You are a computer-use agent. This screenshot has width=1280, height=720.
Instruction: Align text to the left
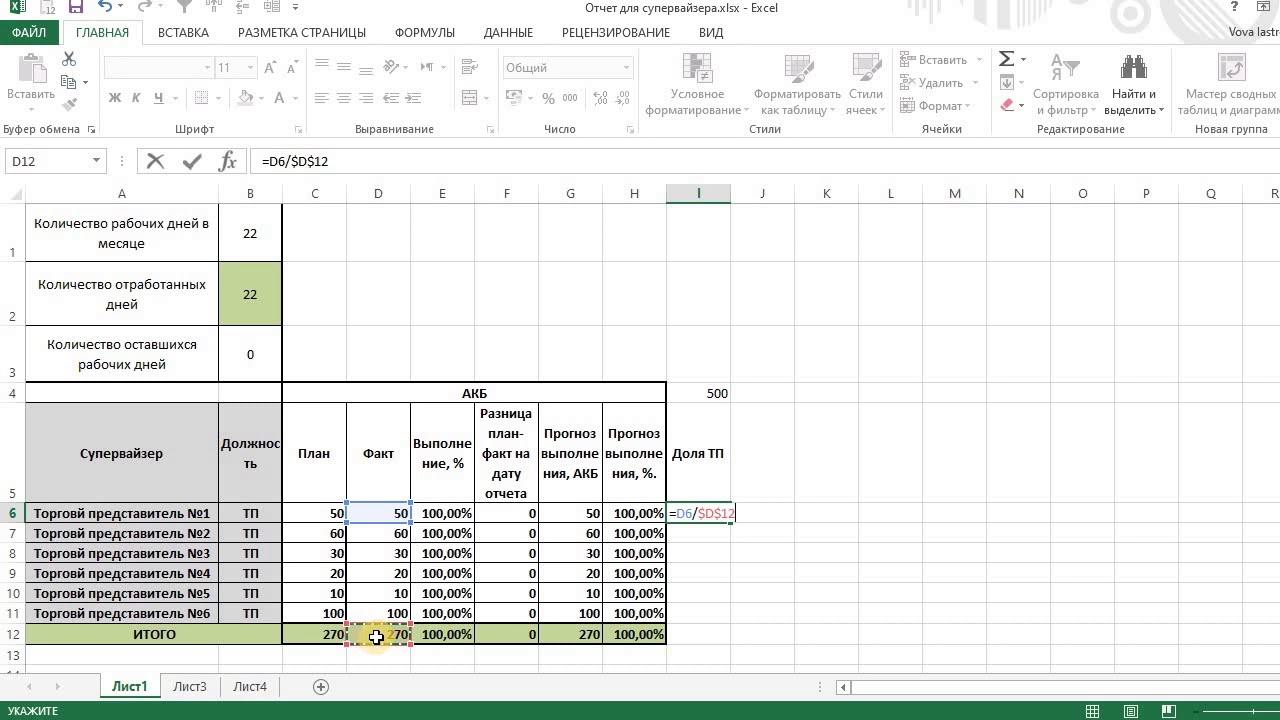321,98
